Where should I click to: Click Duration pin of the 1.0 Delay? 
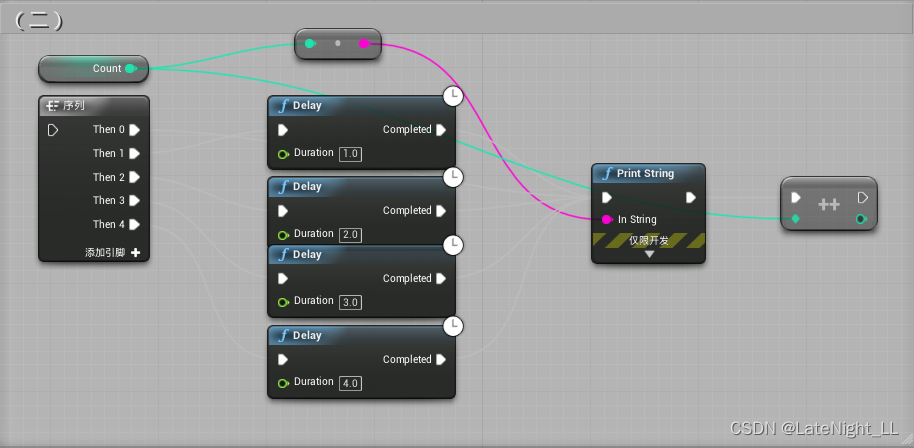[x=283, y=154]
